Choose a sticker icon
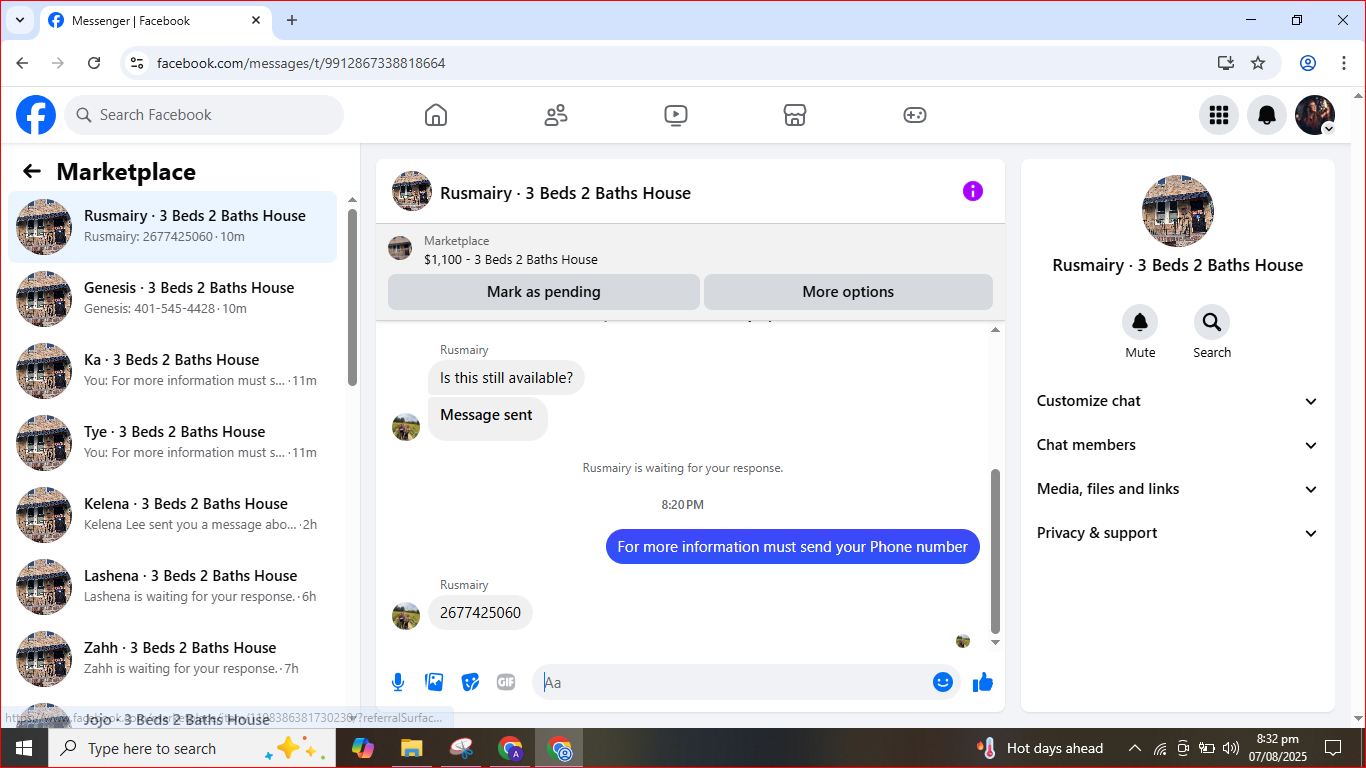Viewport: 1366px width, 768px height. tap(470, 682)
